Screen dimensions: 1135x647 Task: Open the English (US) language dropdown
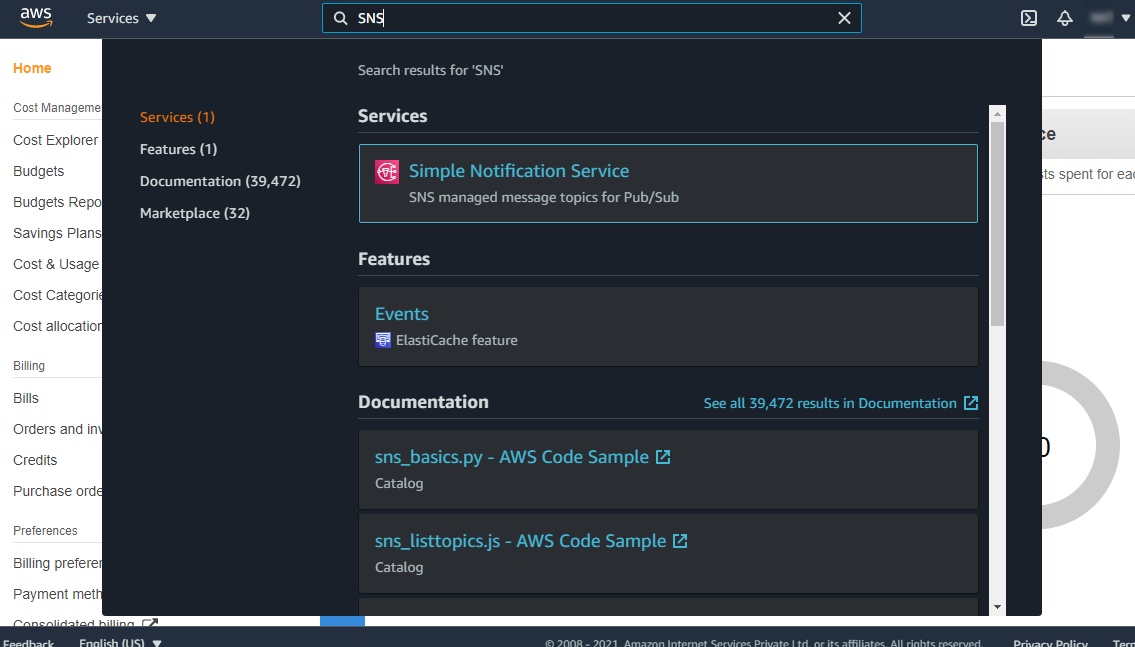click(x=120, y=643)
